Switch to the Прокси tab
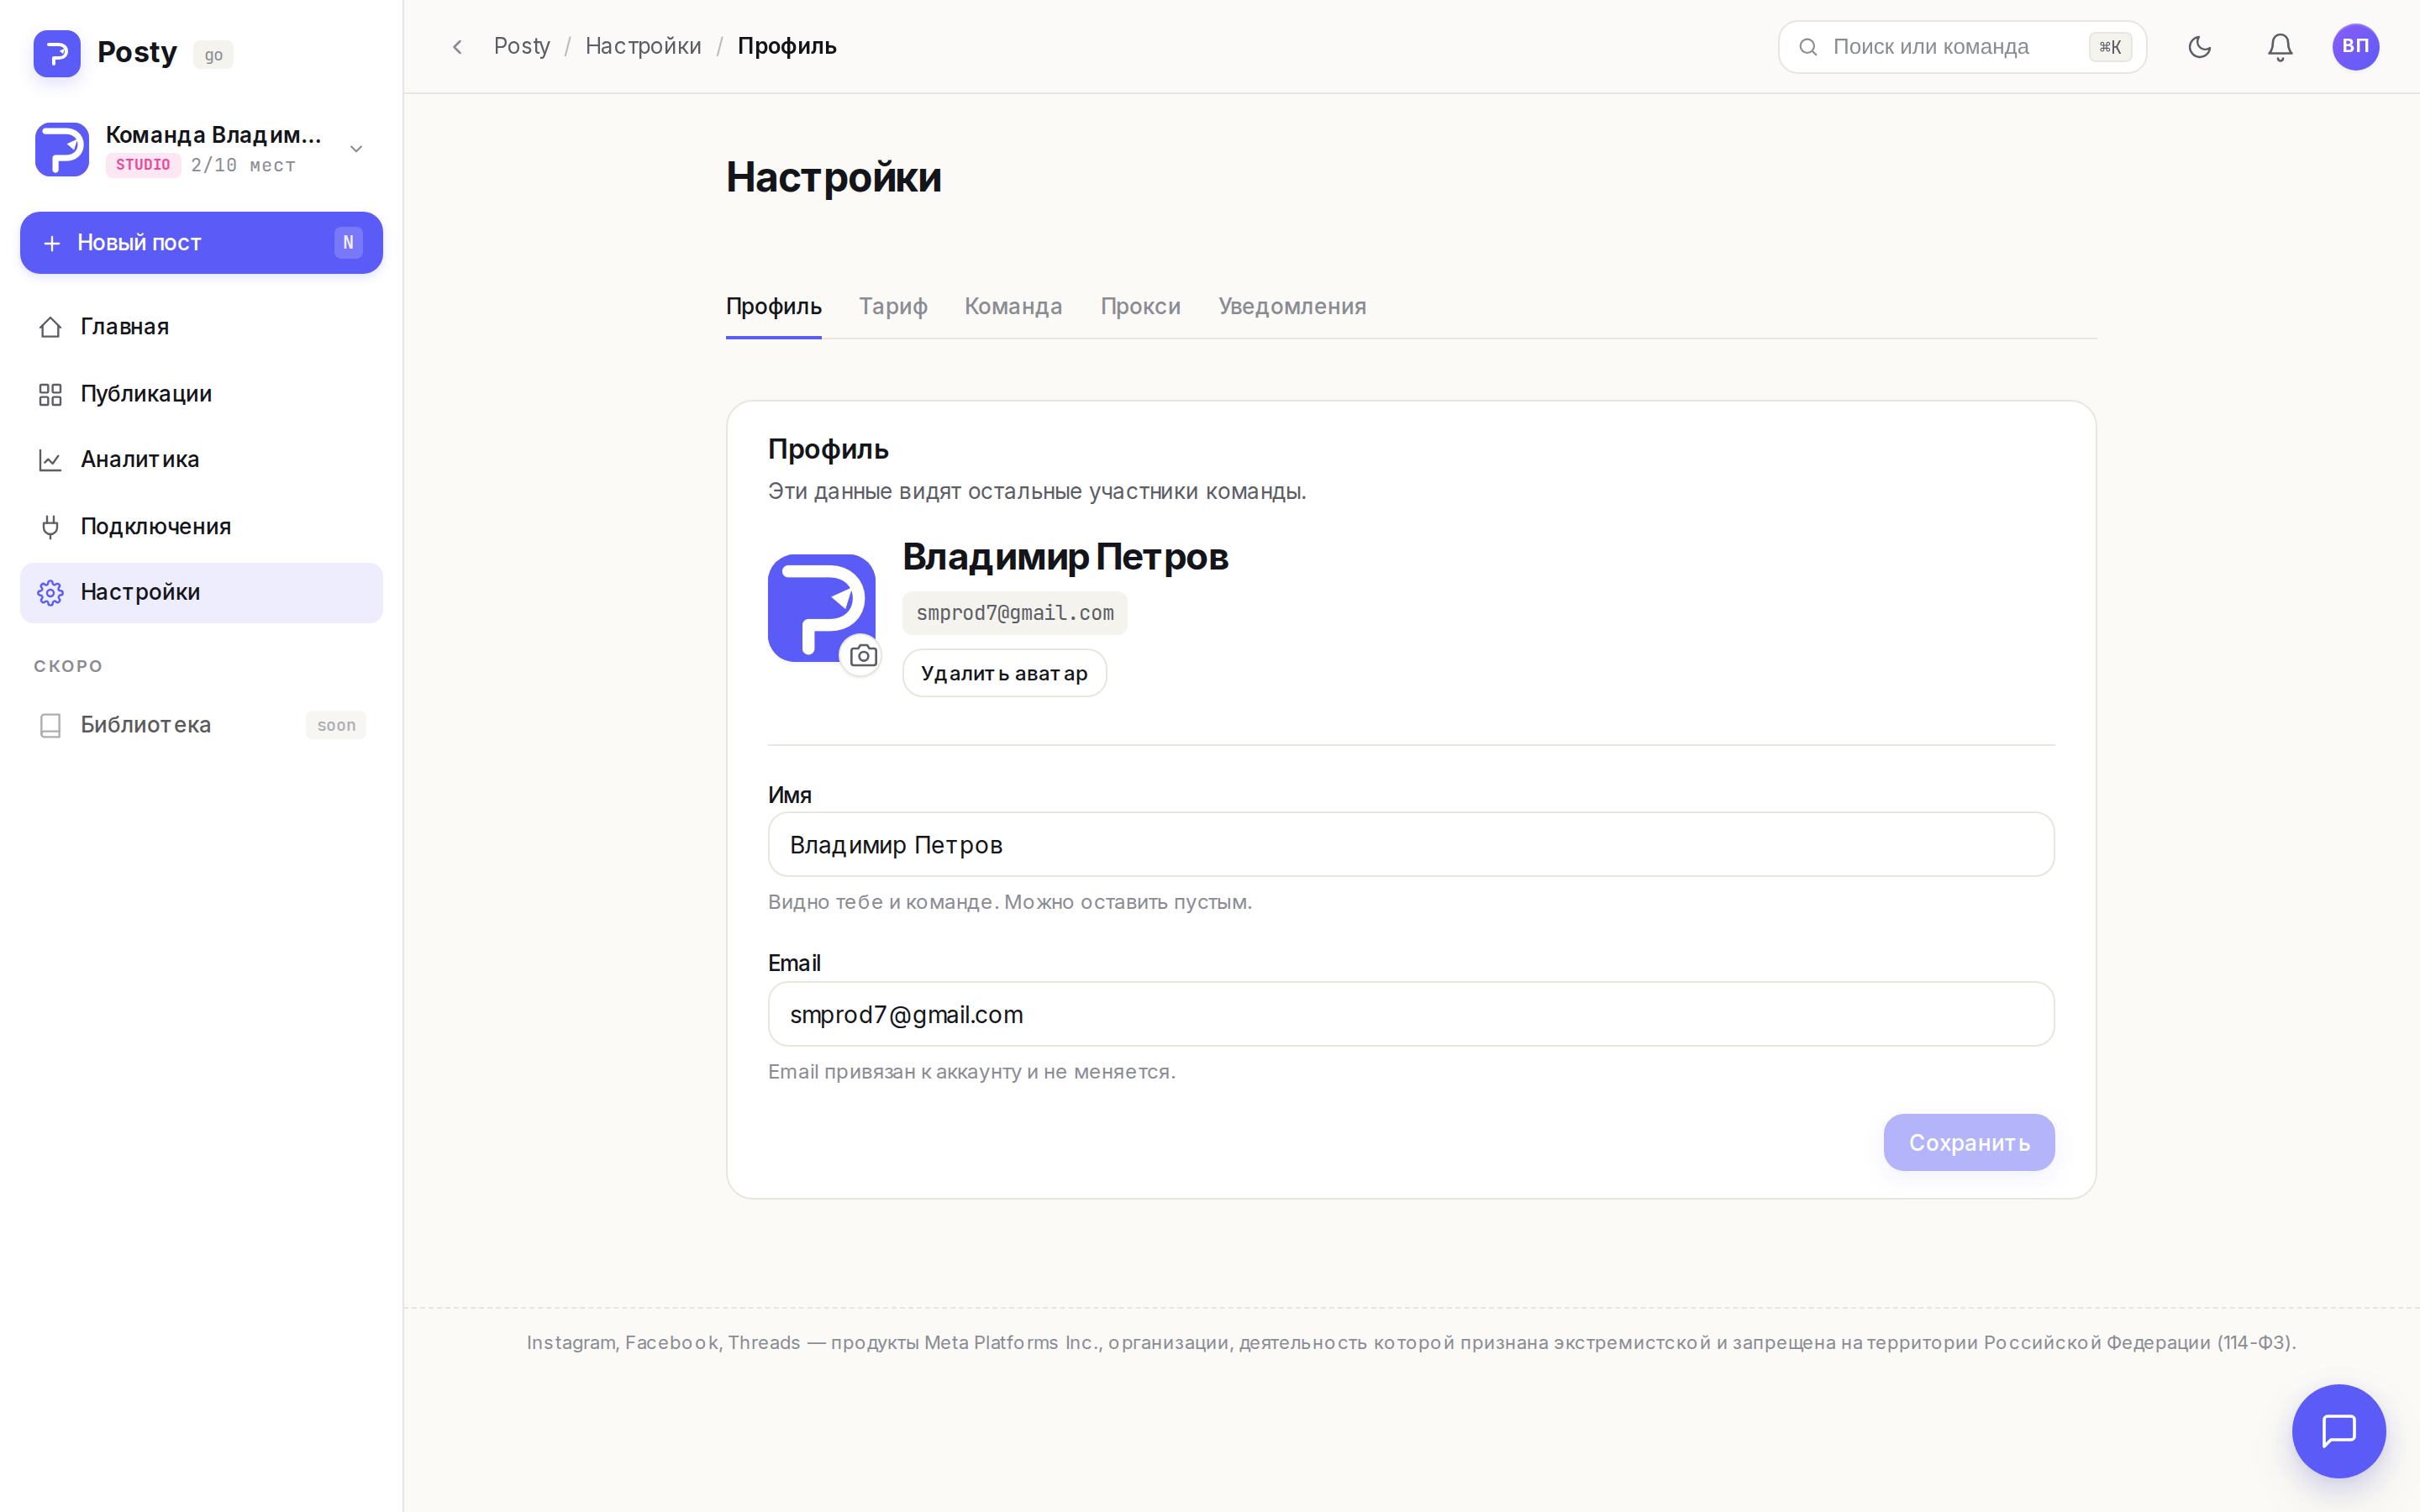 [1140, 307]
